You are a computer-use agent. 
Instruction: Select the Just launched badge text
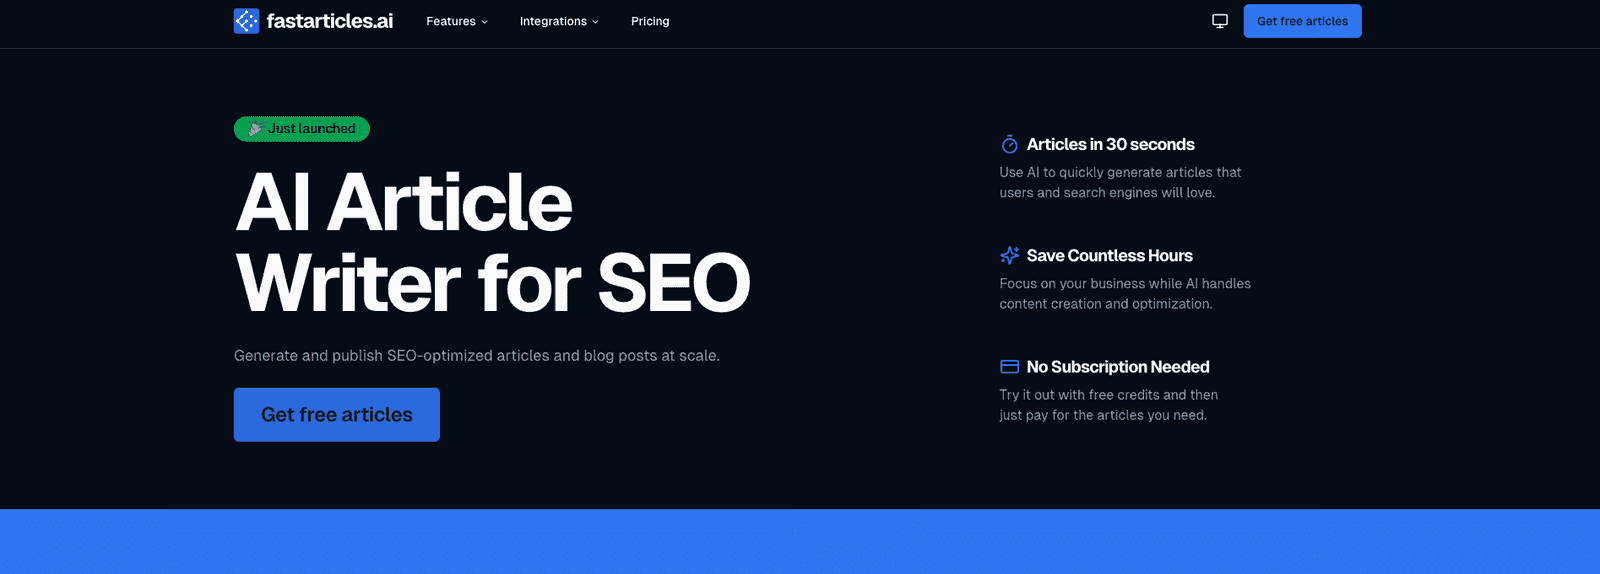[312, 129]
